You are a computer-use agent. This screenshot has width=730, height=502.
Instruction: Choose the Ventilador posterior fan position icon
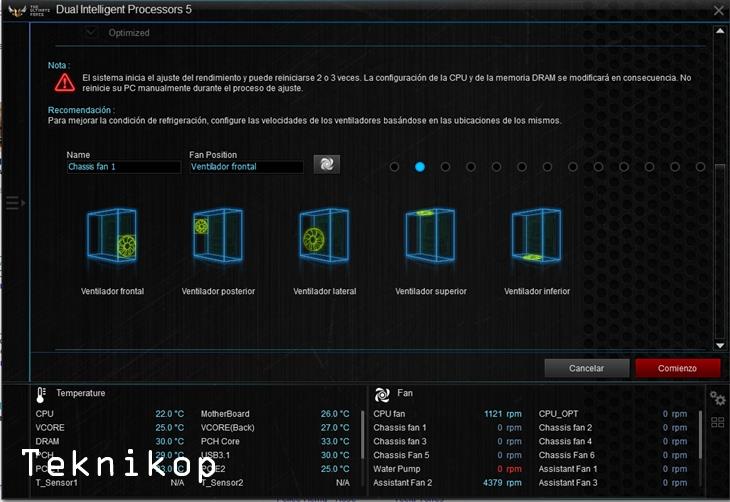pyautogui.click(x=217, y=237)
